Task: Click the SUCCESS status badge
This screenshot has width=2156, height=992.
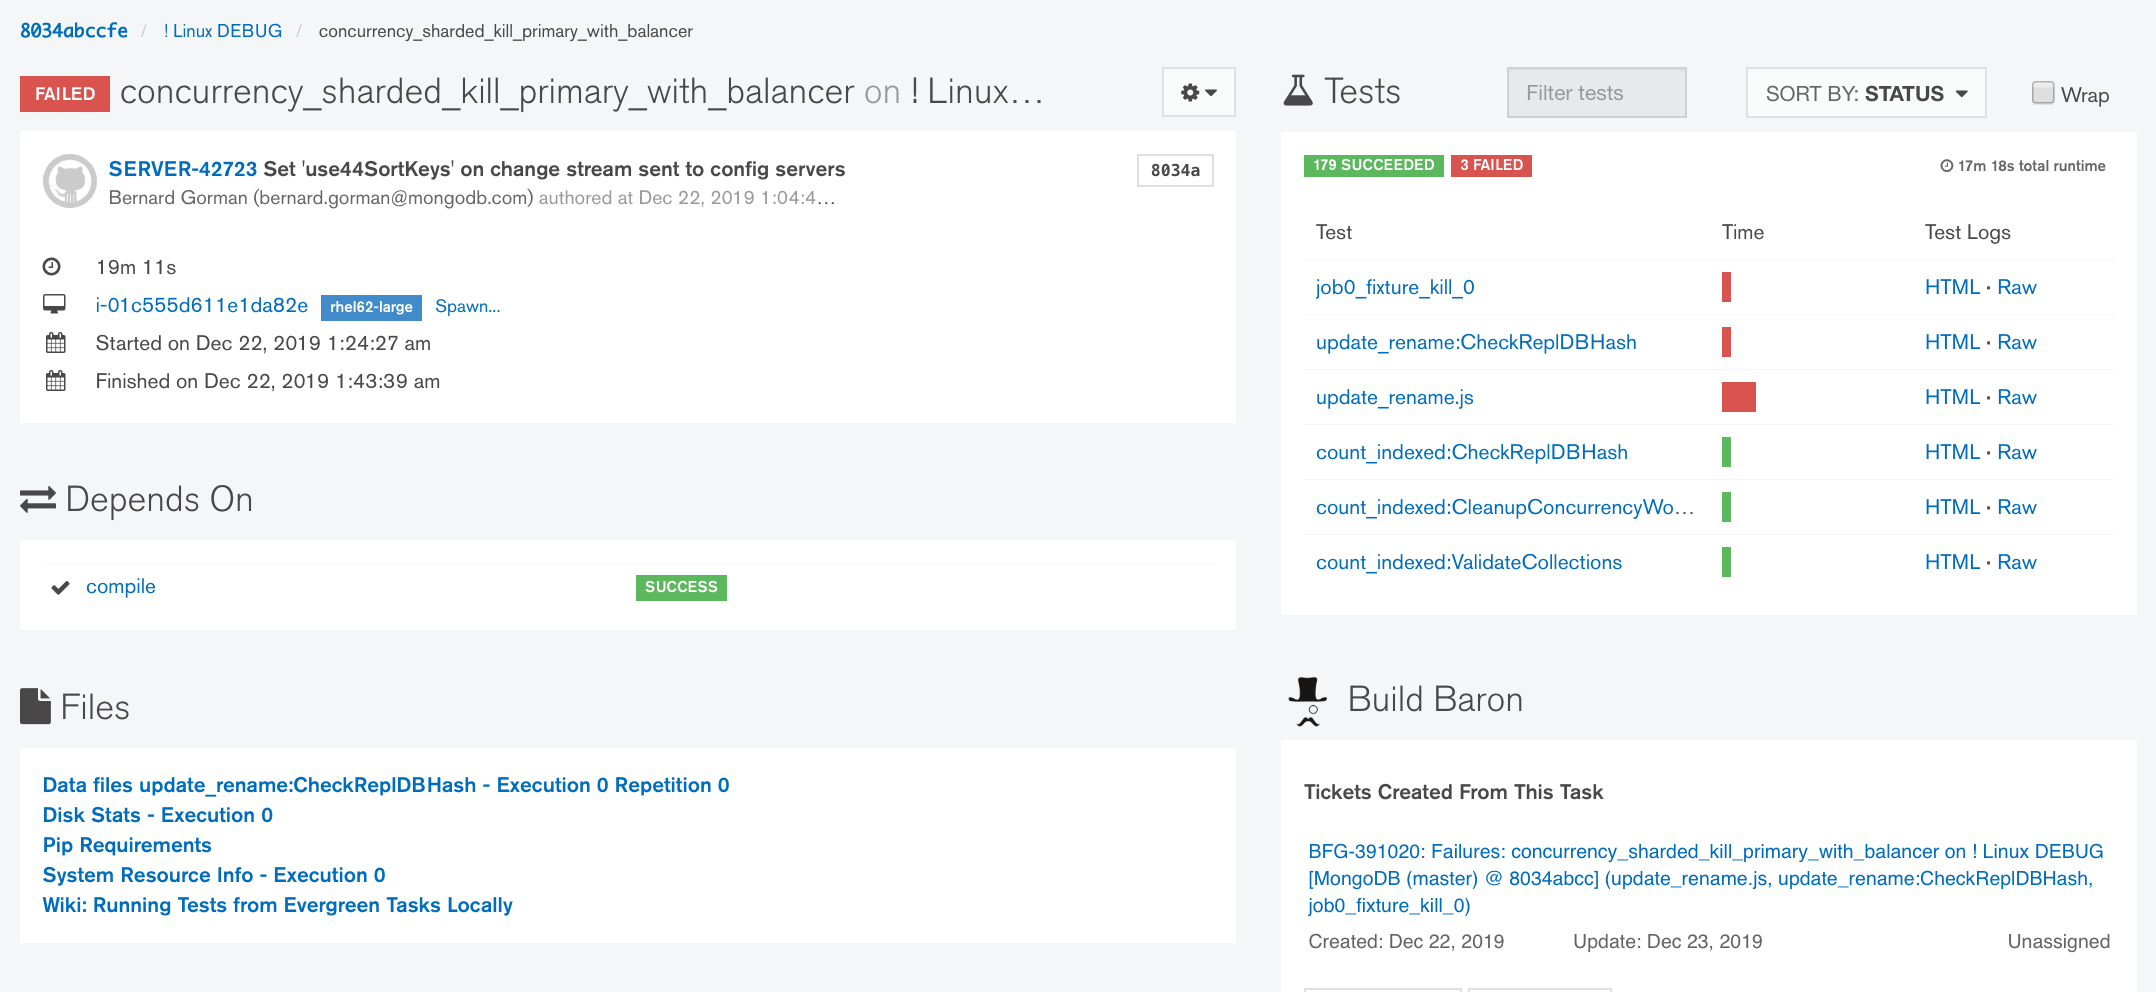Action: click(x=681, y=587)
